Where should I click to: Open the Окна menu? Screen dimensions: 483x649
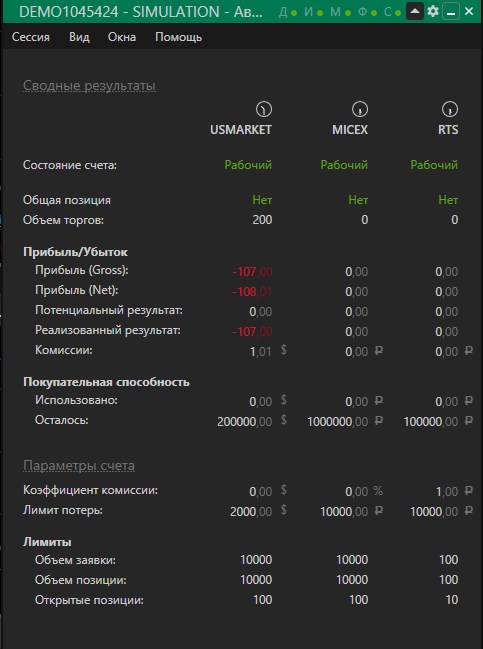(x=122, y=37)
